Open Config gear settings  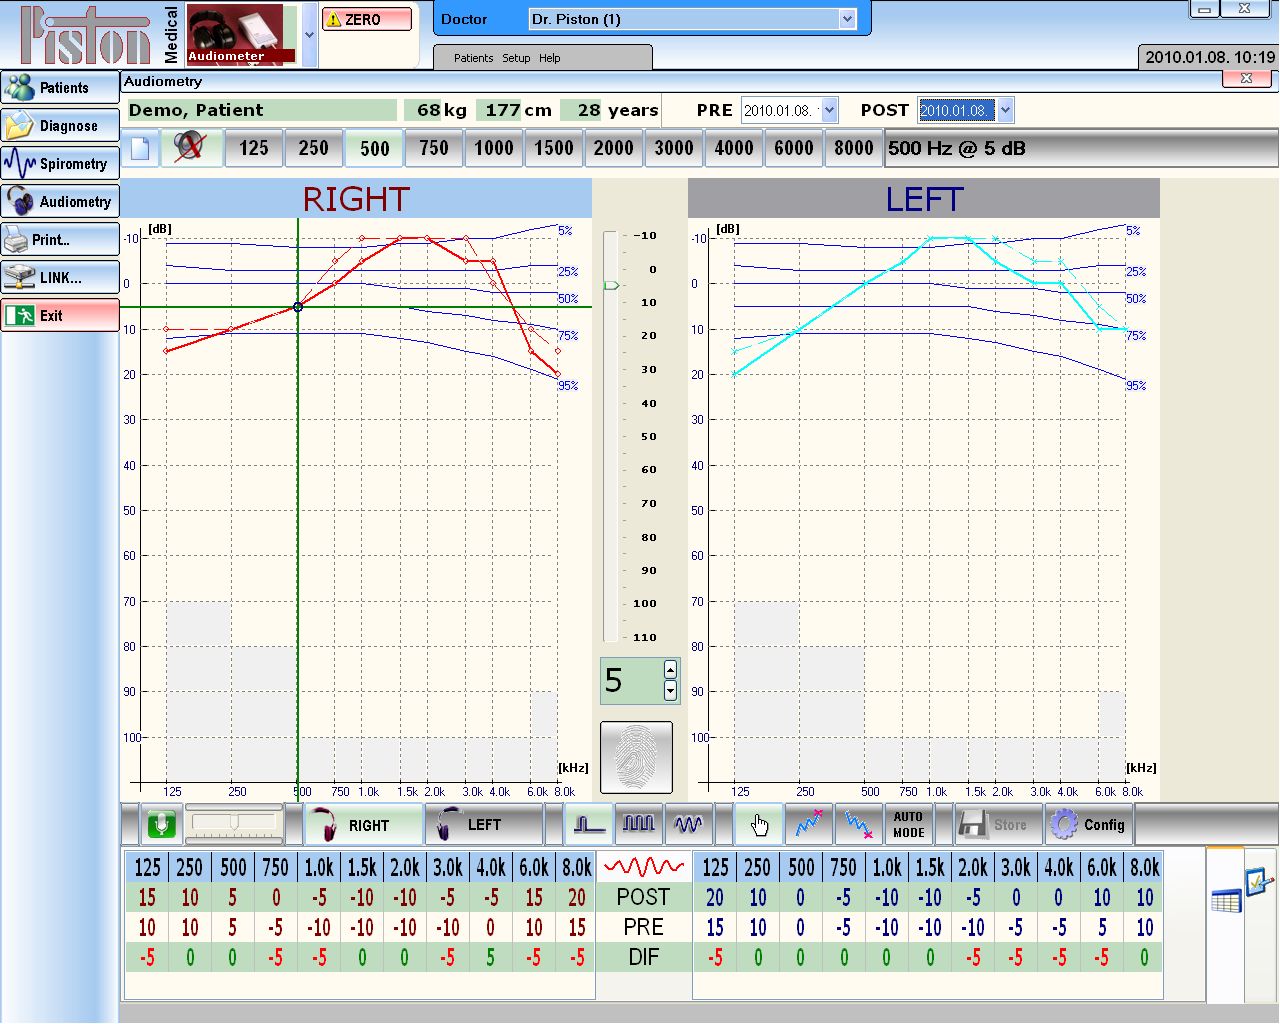pyautogui.click(x=1090, y=825)
